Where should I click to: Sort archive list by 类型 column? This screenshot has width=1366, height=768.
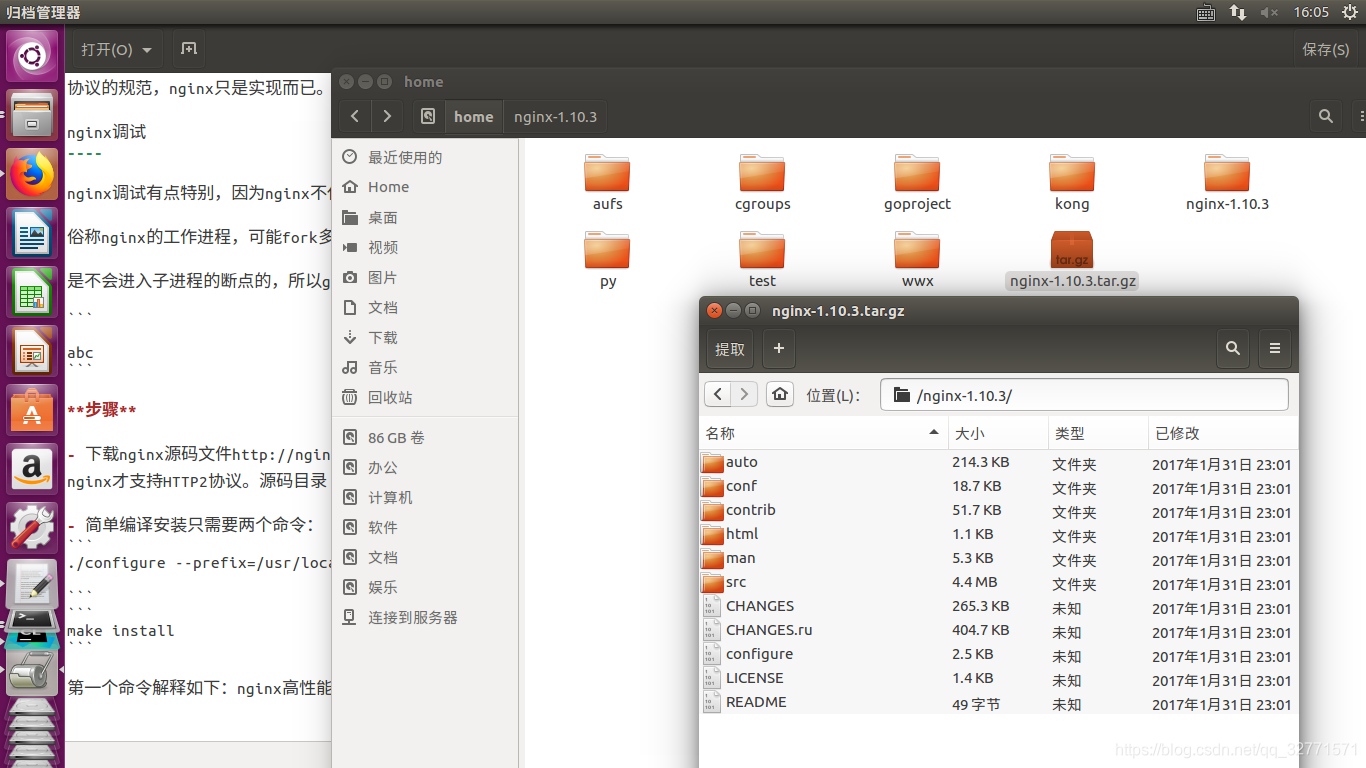(1097, 433)
